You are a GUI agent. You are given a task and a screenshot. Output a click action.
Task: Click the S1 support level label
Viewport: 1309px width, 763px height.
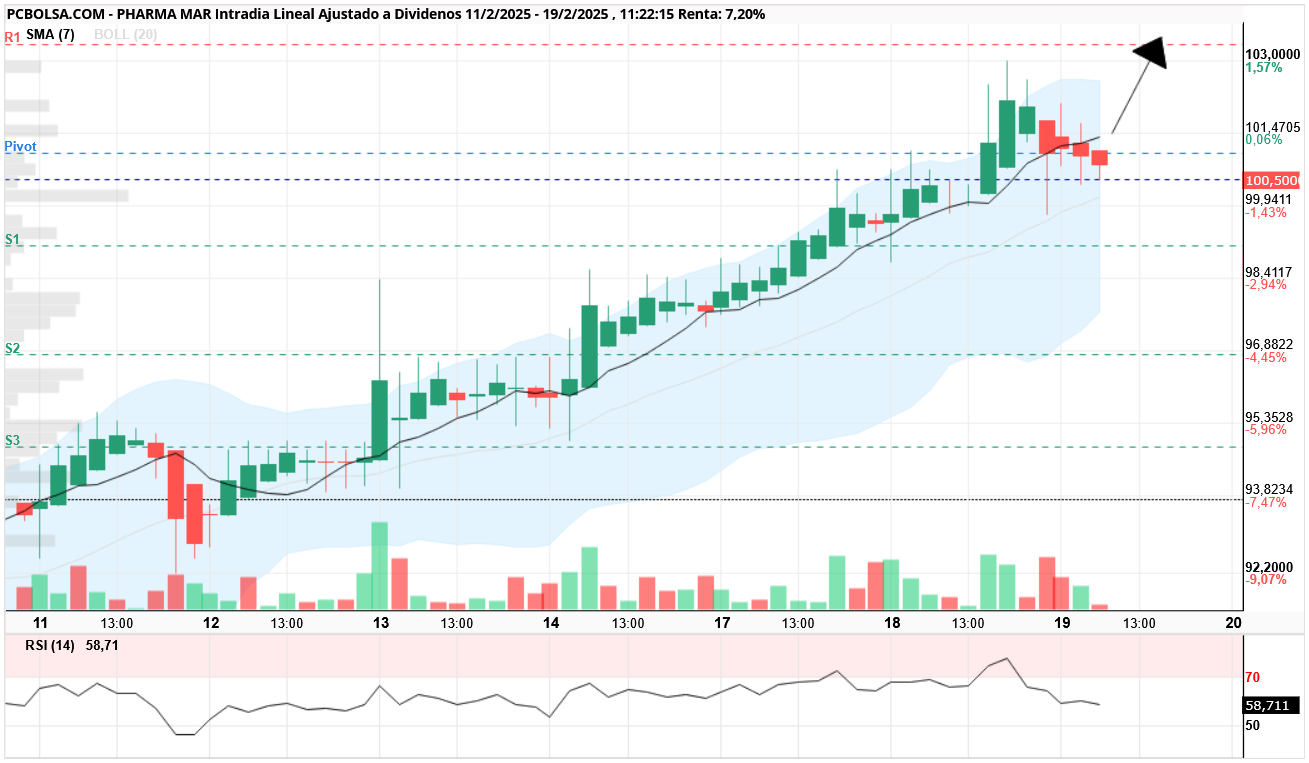(x=12, y=239)
